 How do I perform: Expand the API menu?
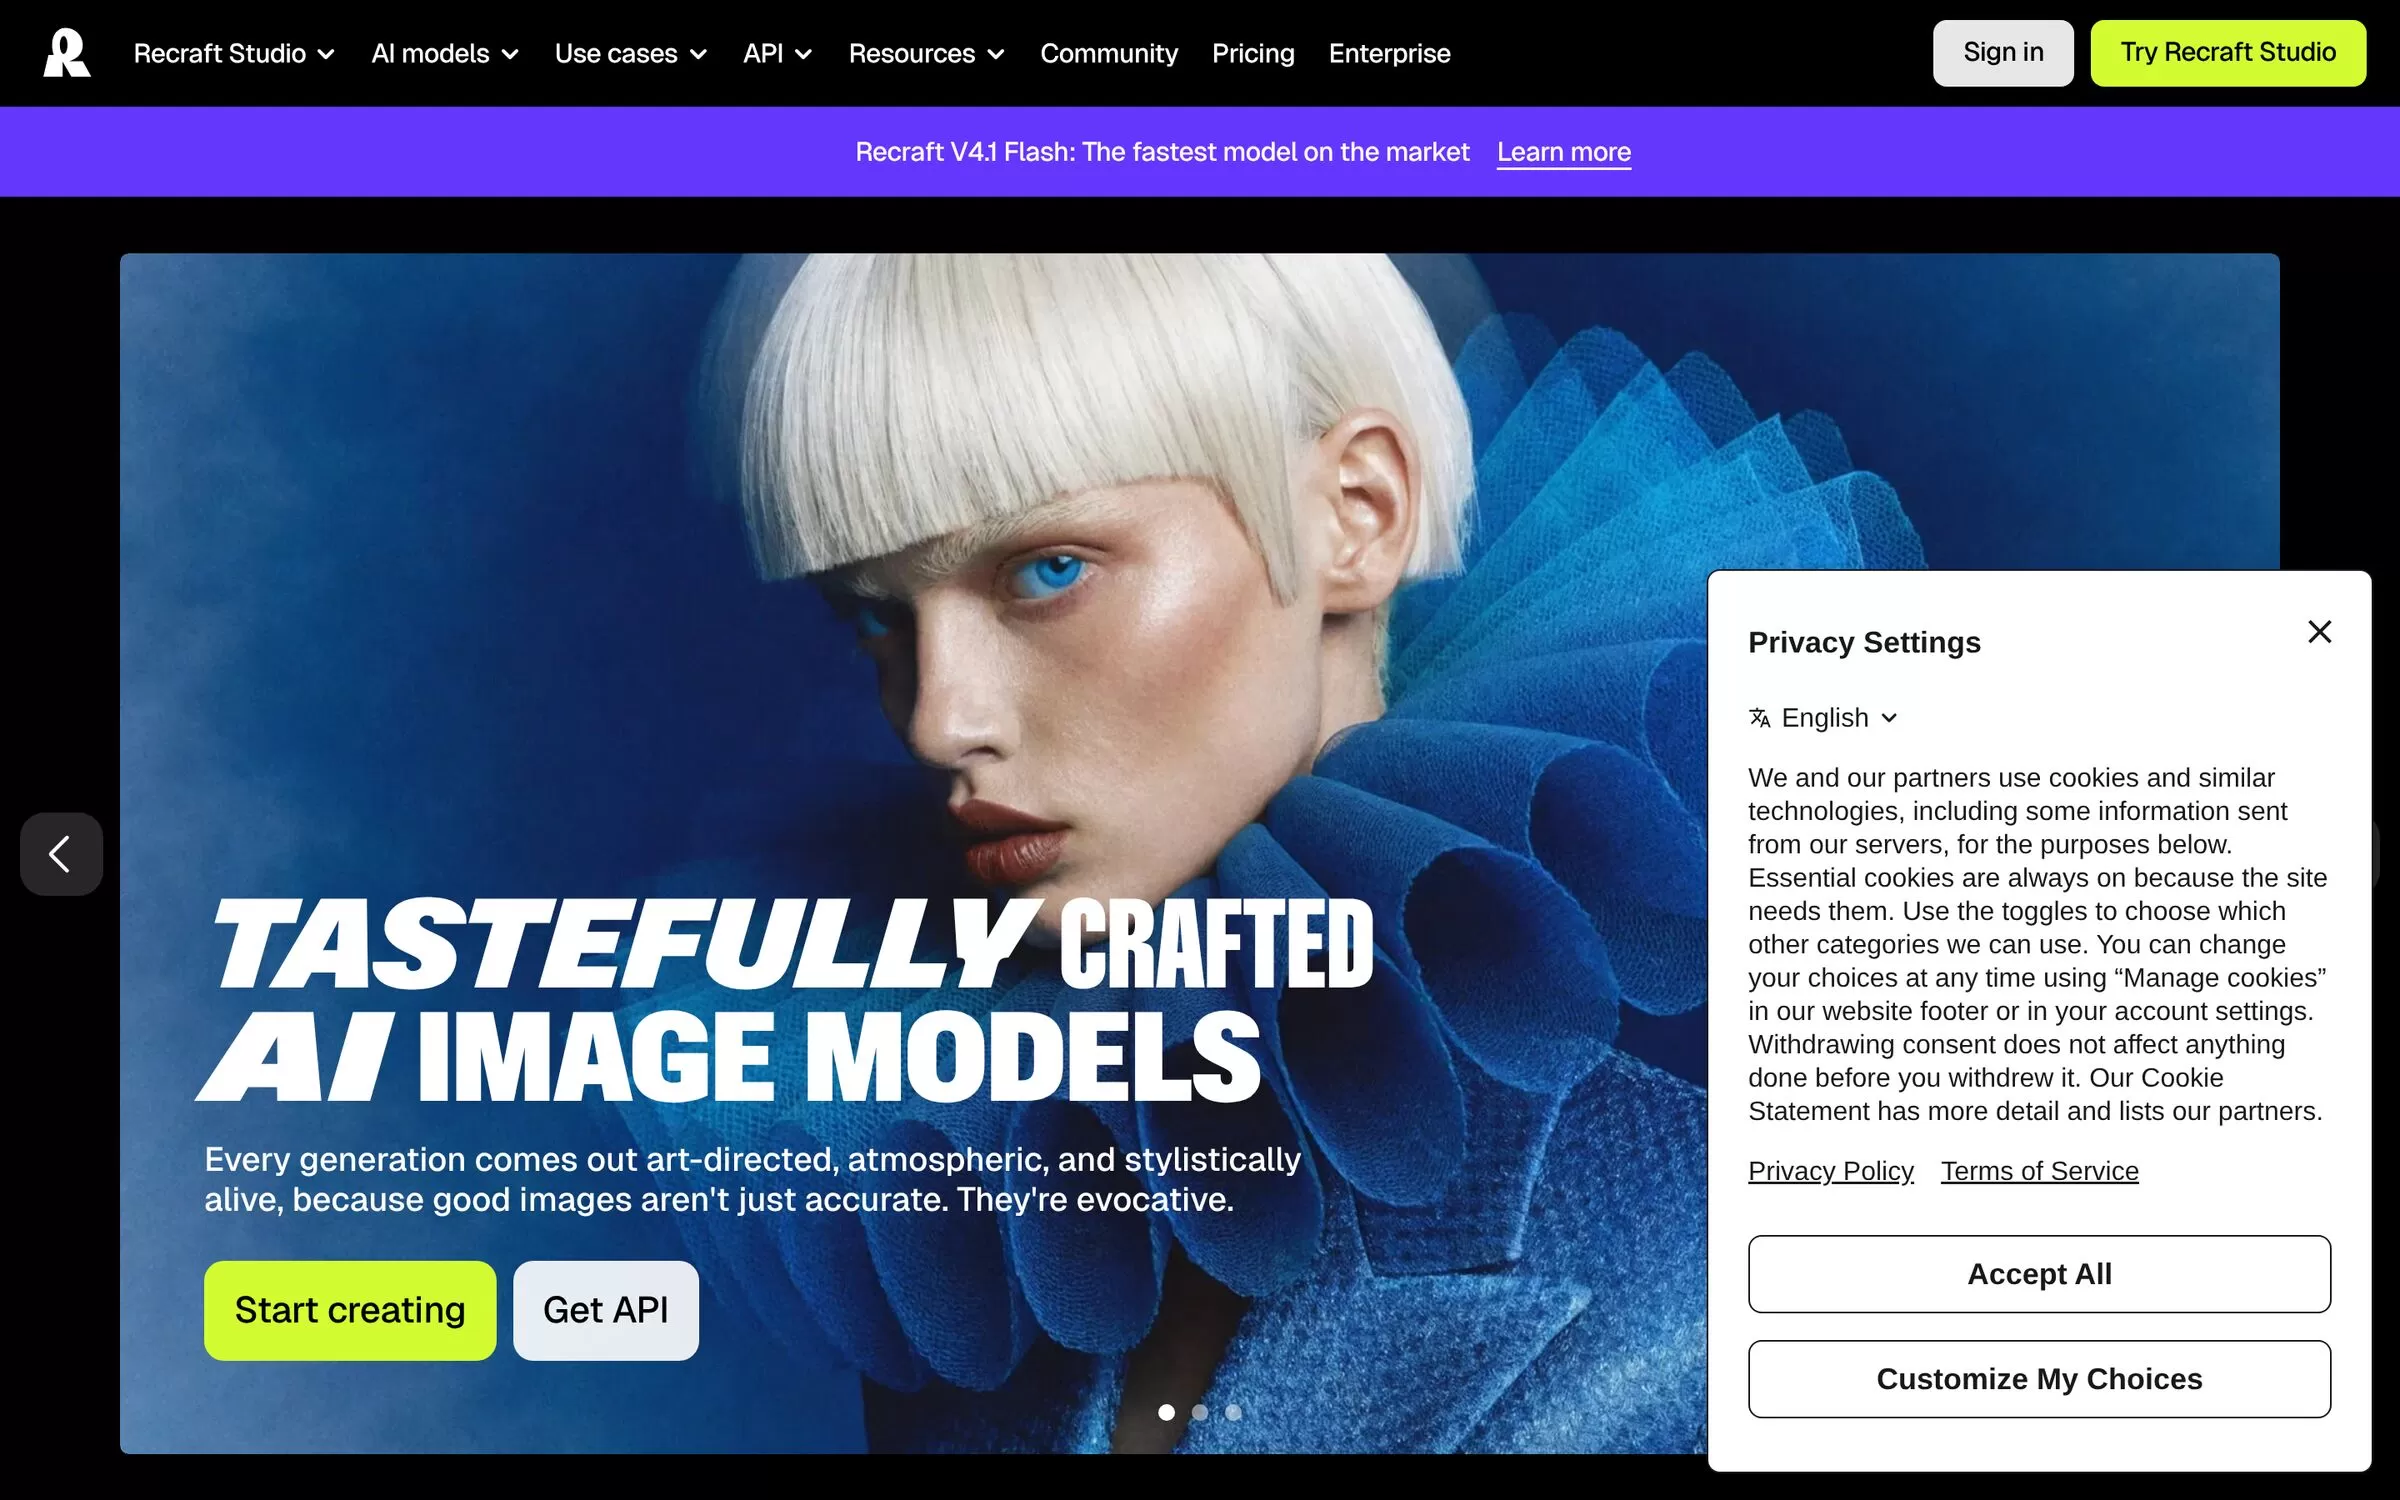click(777, 53)
